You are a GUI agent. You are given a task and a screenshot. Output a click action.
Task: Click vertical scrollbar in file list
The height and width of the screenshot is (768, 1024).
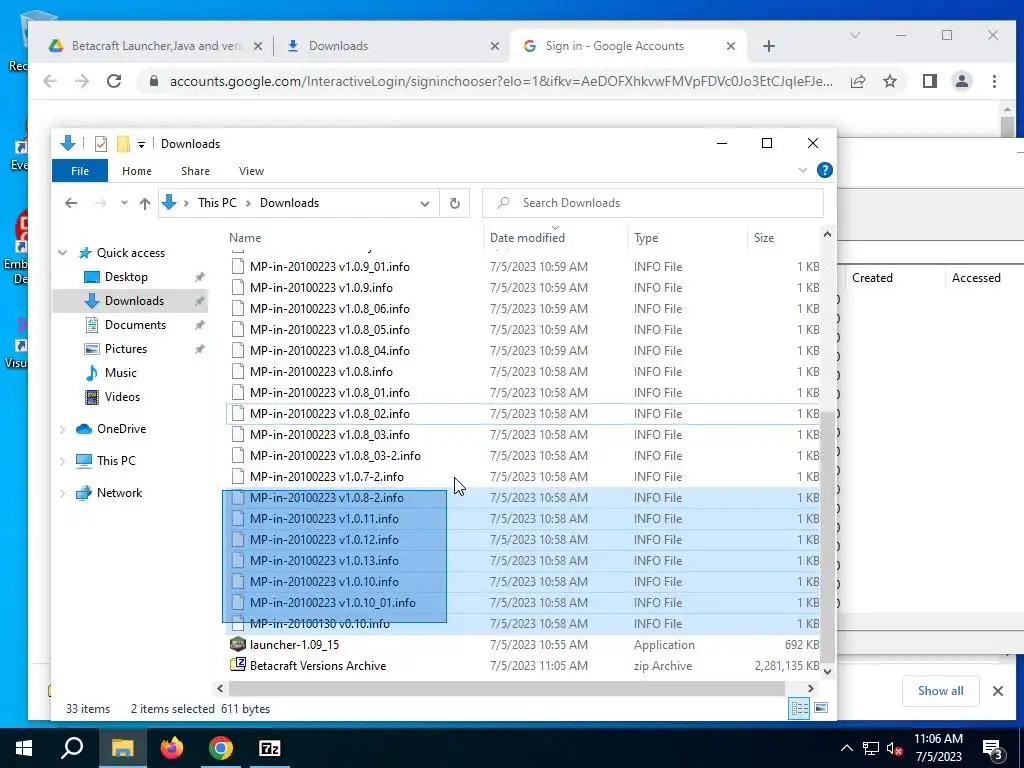pyautogui.click(x=827, y=536)
